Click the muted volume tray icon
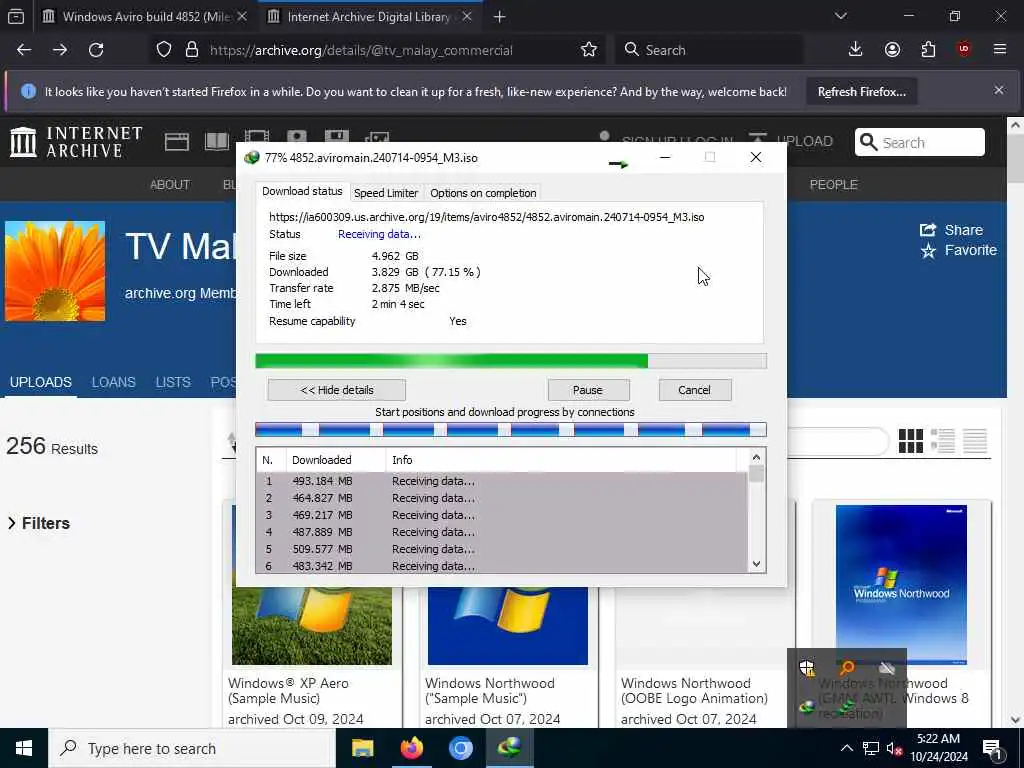This screenshot has height=768, width=1024. pyautogui.click(x=894, y=749)
